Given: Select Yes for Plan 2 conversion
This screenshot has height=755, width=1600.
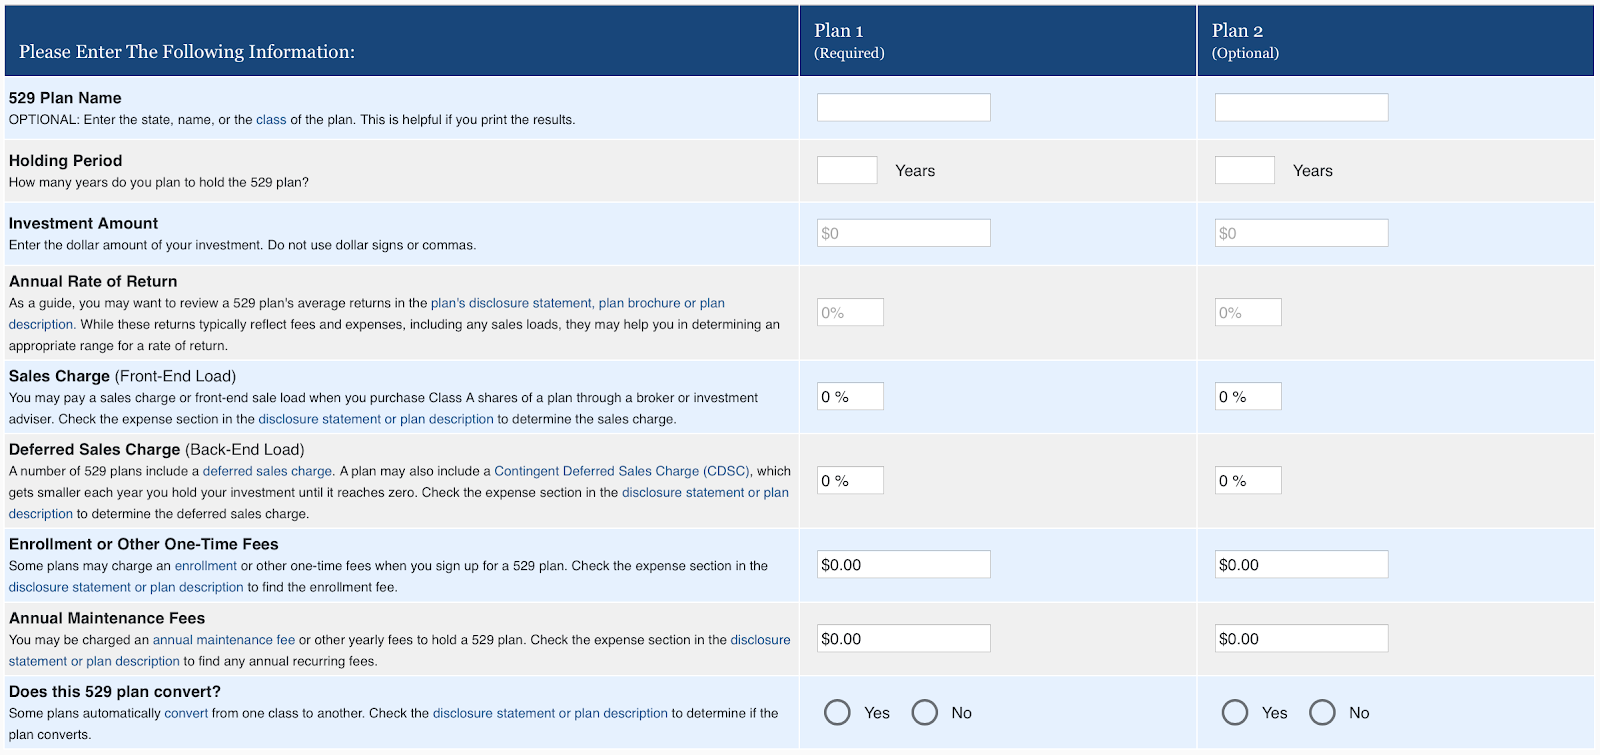Looking at the screenshot, I should pos(1235,712).
